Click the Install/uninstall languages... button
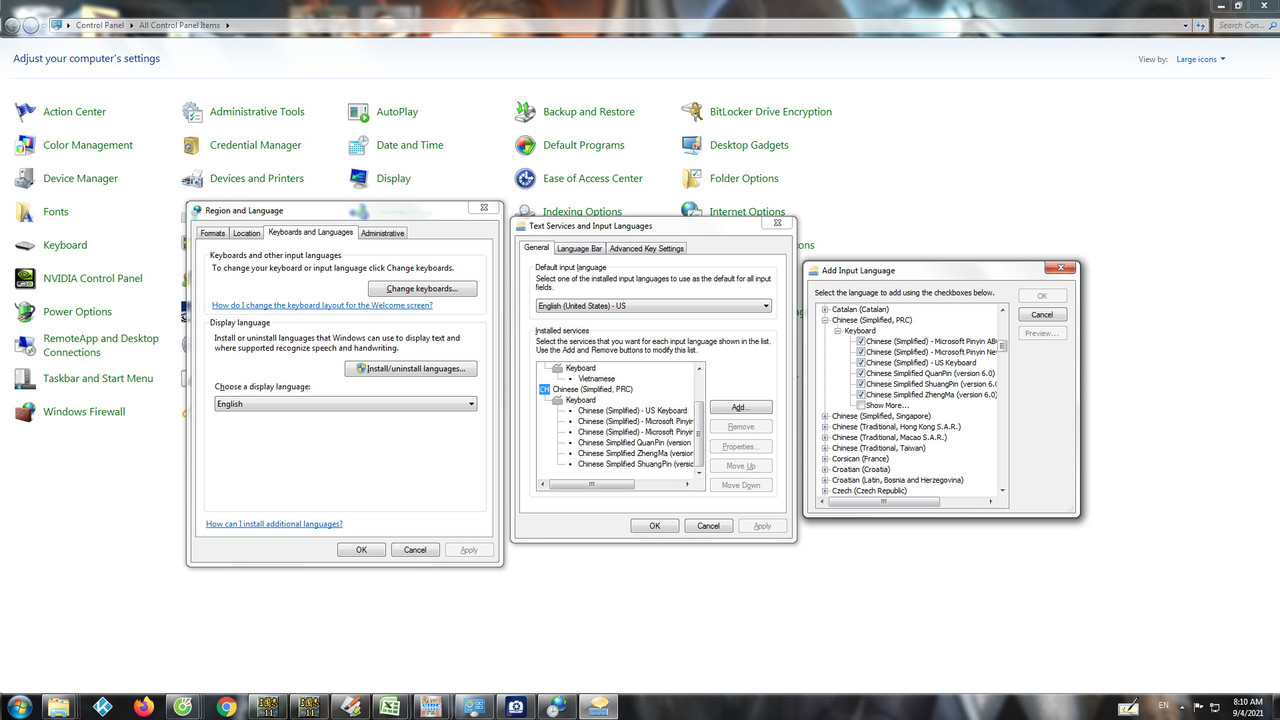The width and height of the screenshot is (1280, 720). [x=411, y=368]
